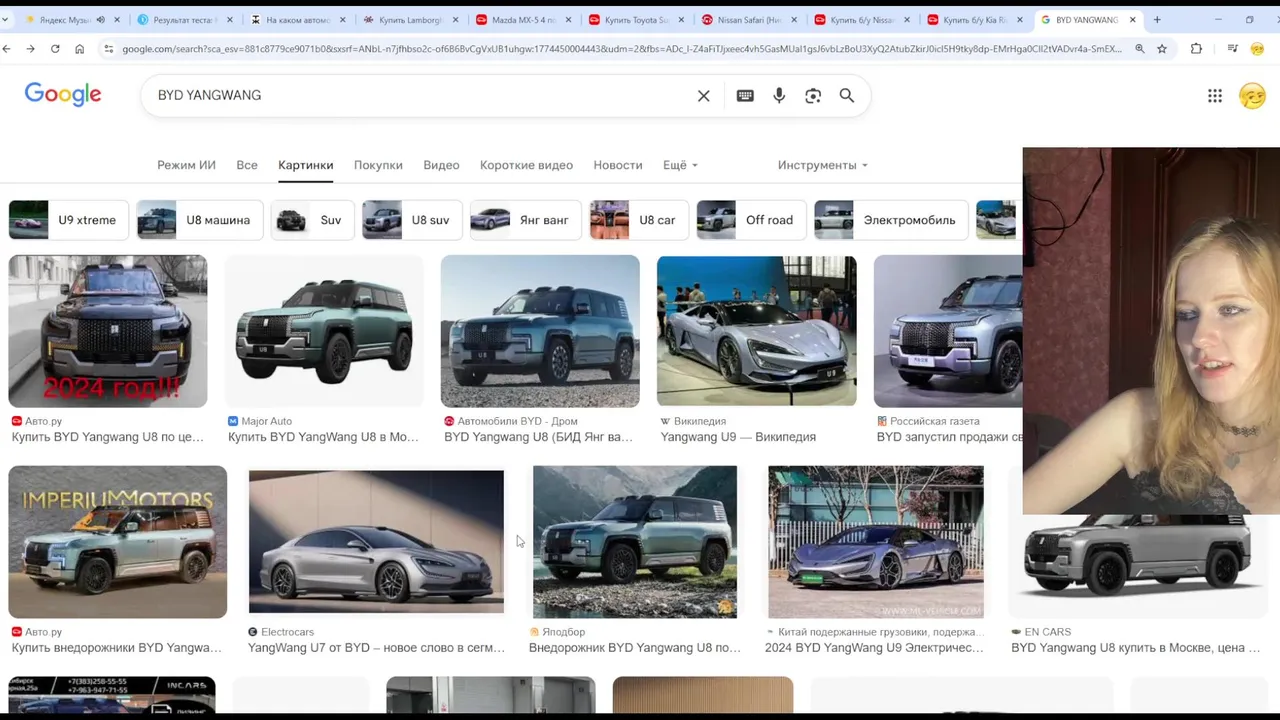Screen dimensions: 1280x720
Task: Switch to Видео results
Action: click(x=441, y=165)
